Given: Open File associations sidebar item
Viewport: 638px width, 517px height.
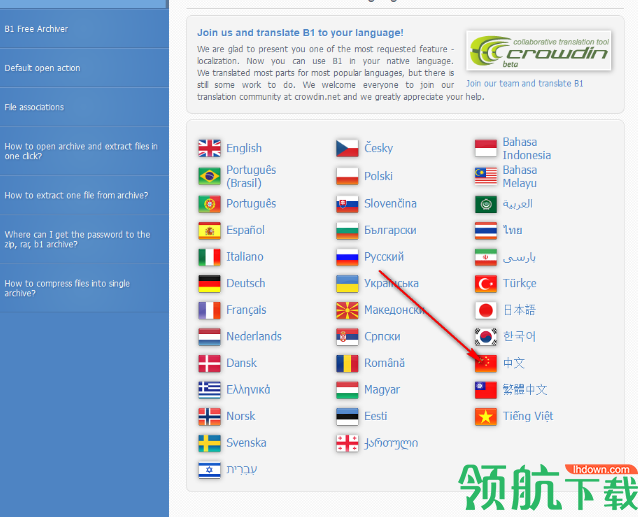Looking at the screenshot, I should click(84, 107).
